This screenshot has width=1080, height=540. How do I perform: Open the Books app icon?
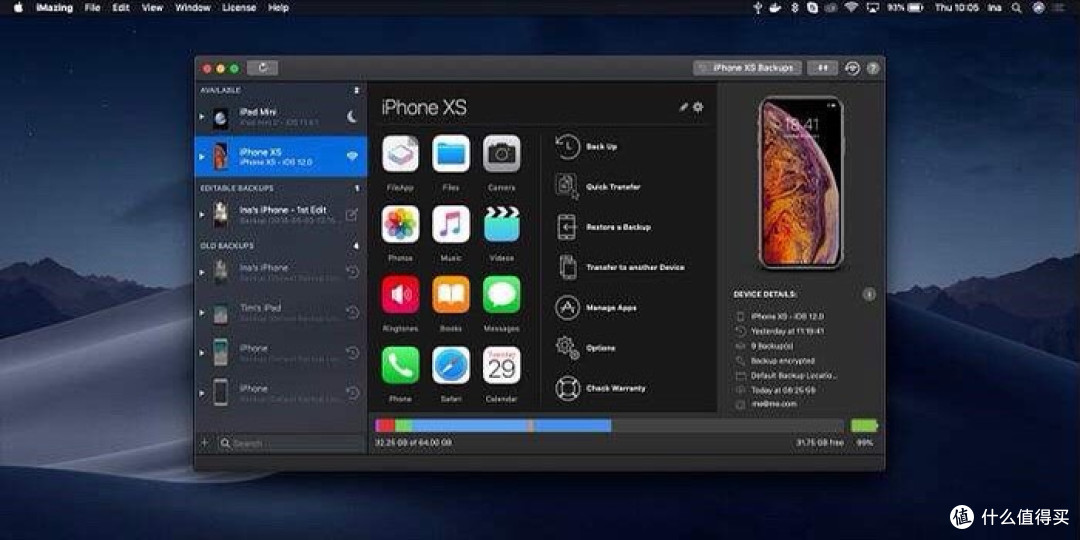click(x=451, y=294)
